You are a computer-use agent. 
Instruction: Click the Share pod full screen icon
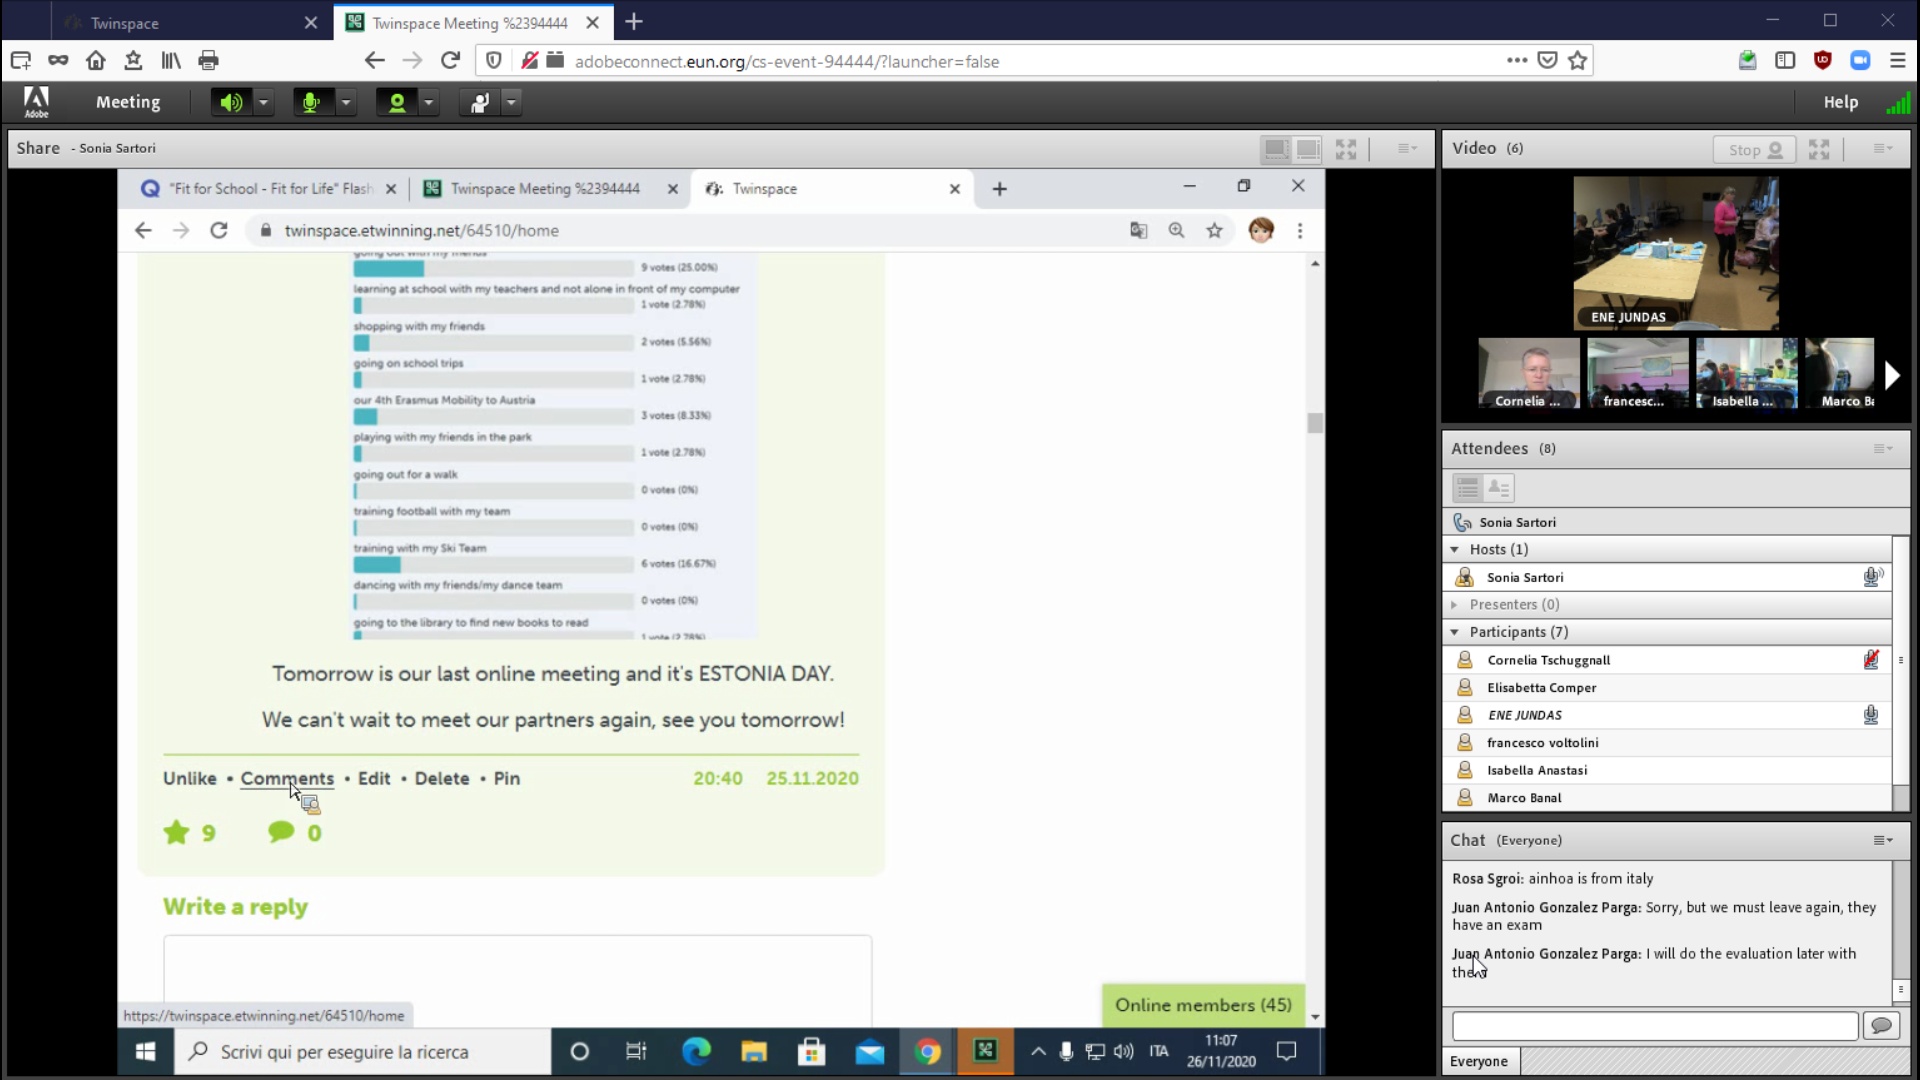tap(1346, 149)
